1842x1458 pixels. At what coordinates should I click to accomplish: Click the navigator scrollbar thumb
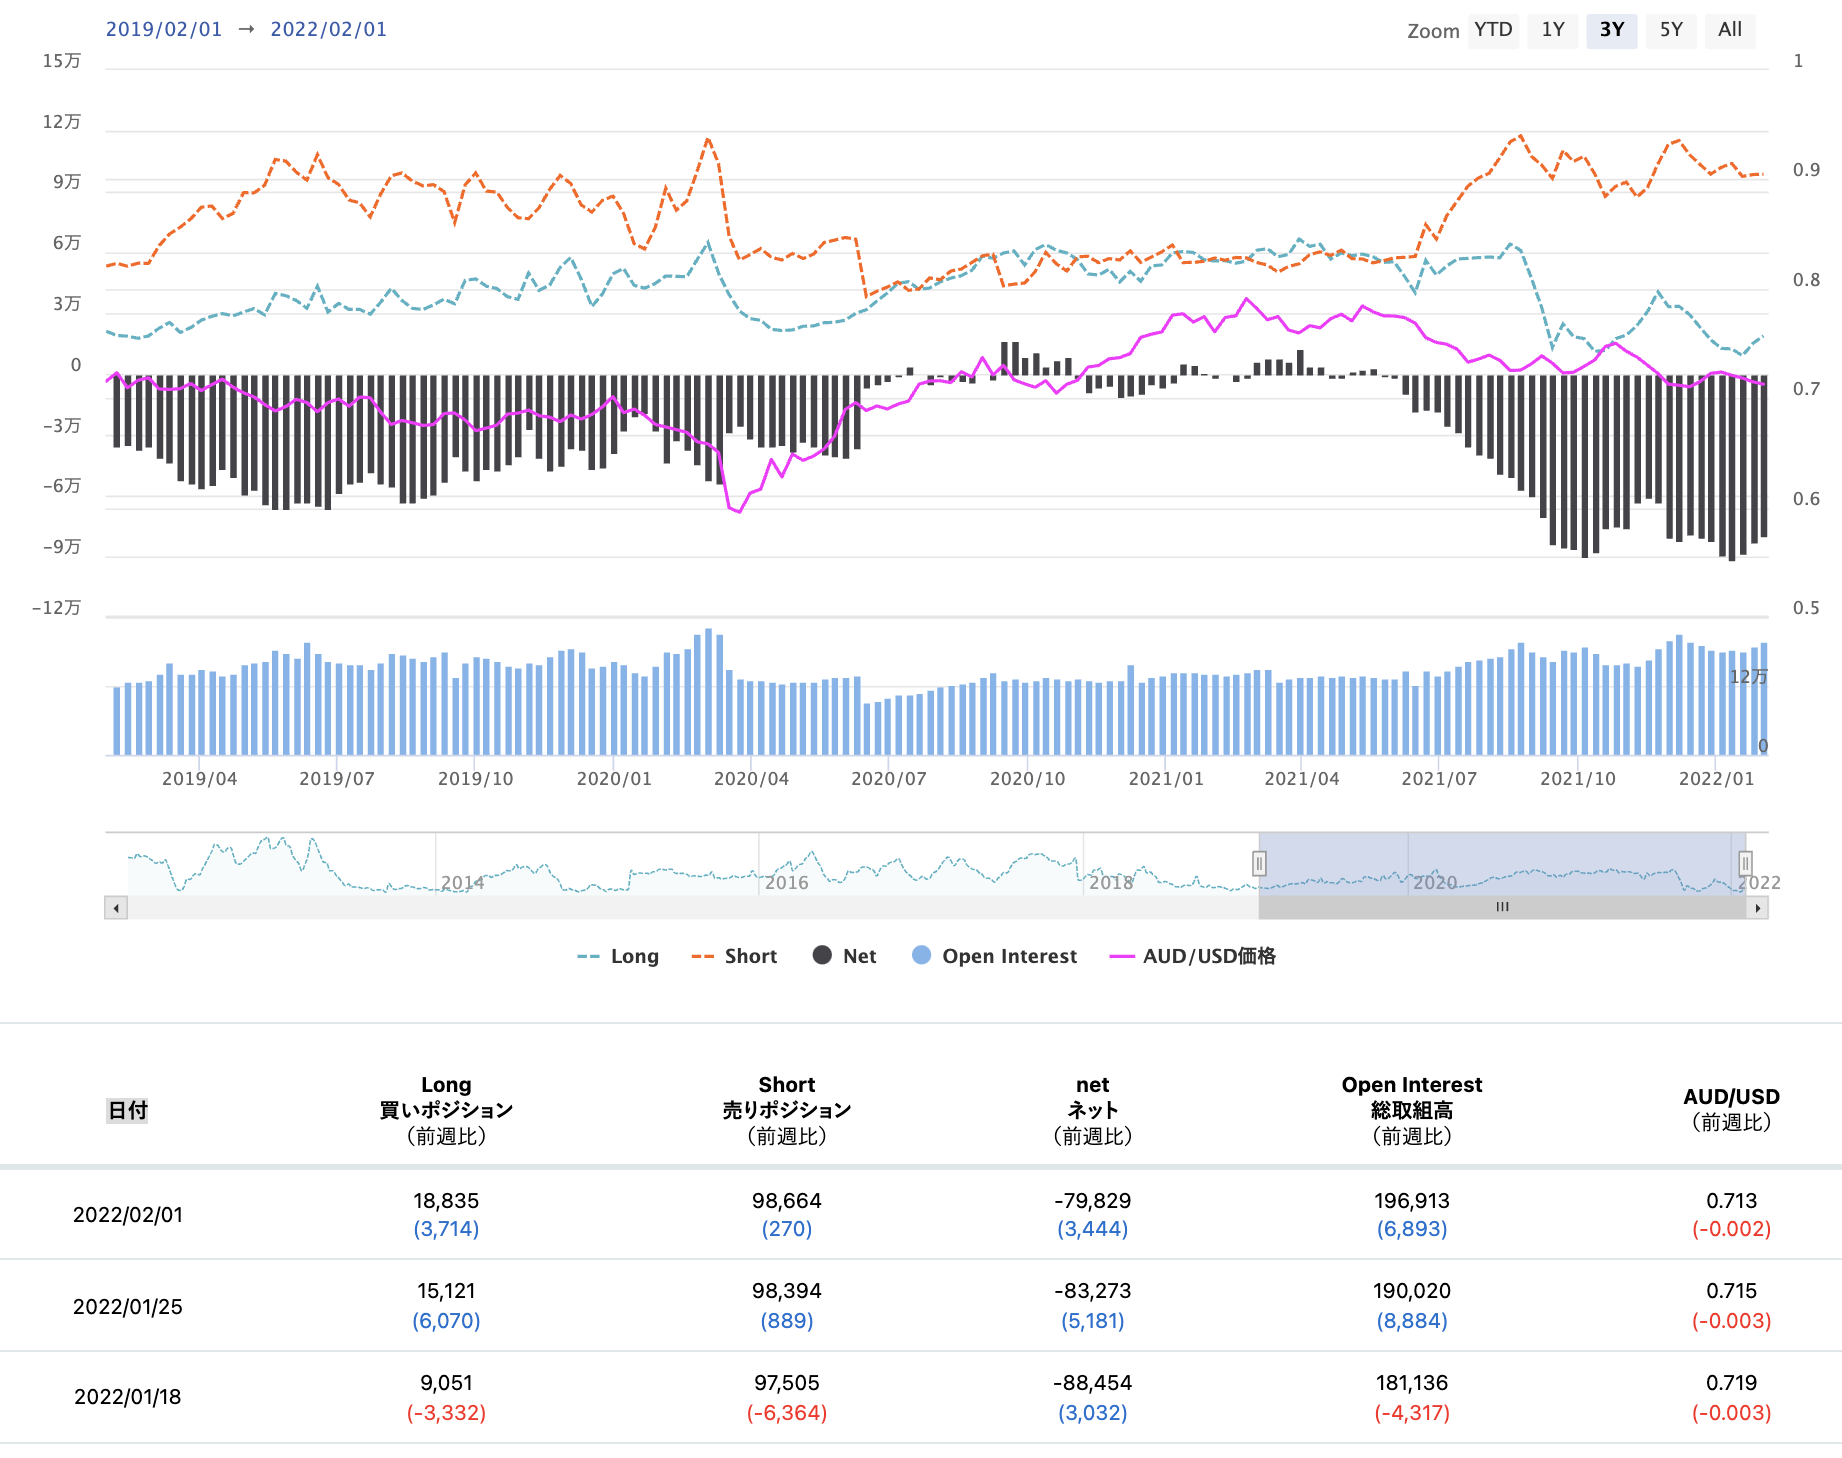pos(1502,908)
